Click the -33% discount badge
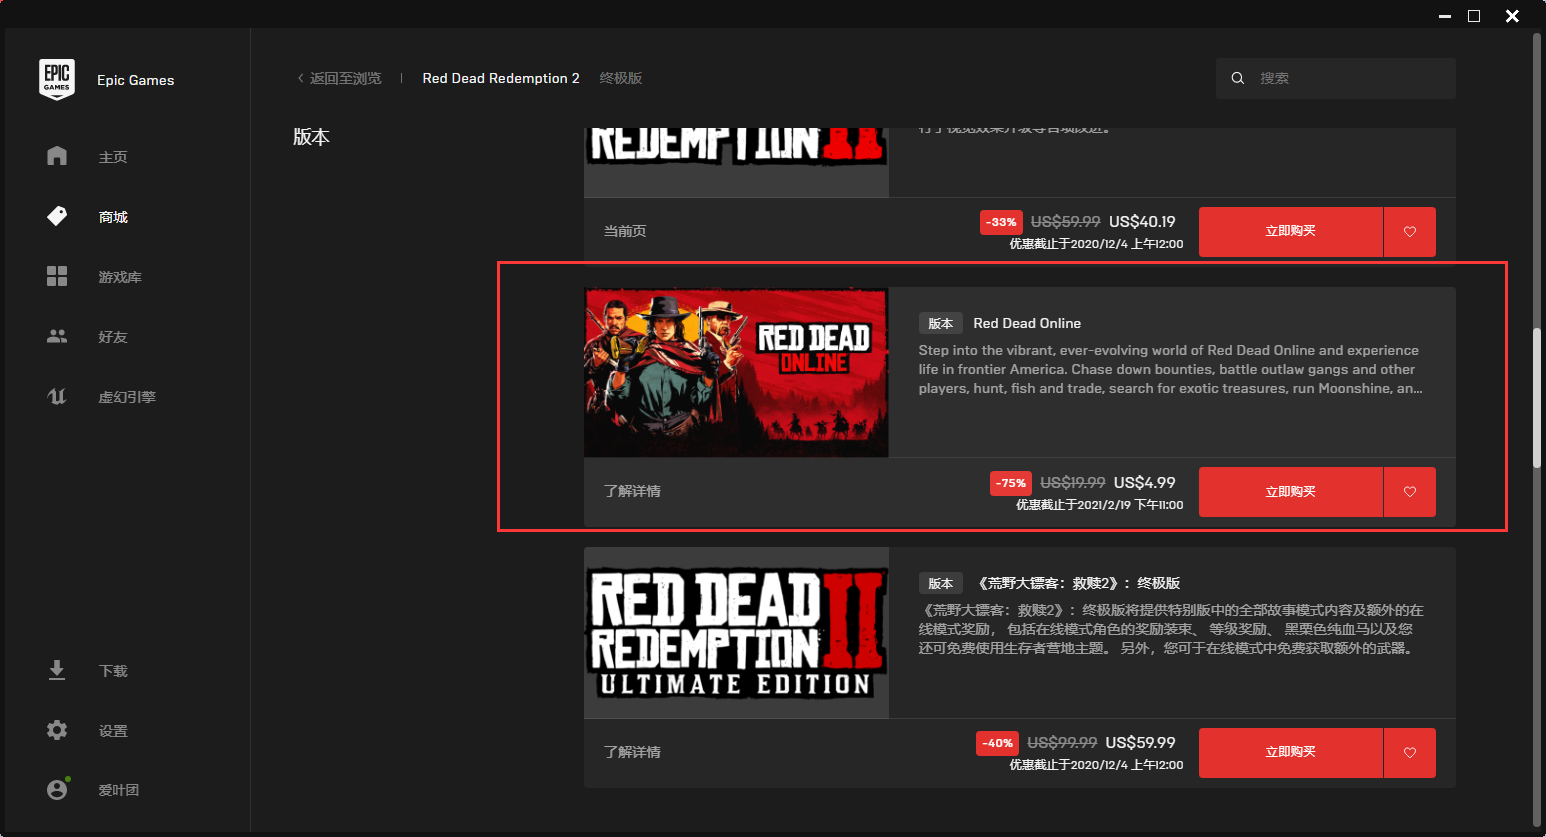1546x837 pixels. 1001,222
